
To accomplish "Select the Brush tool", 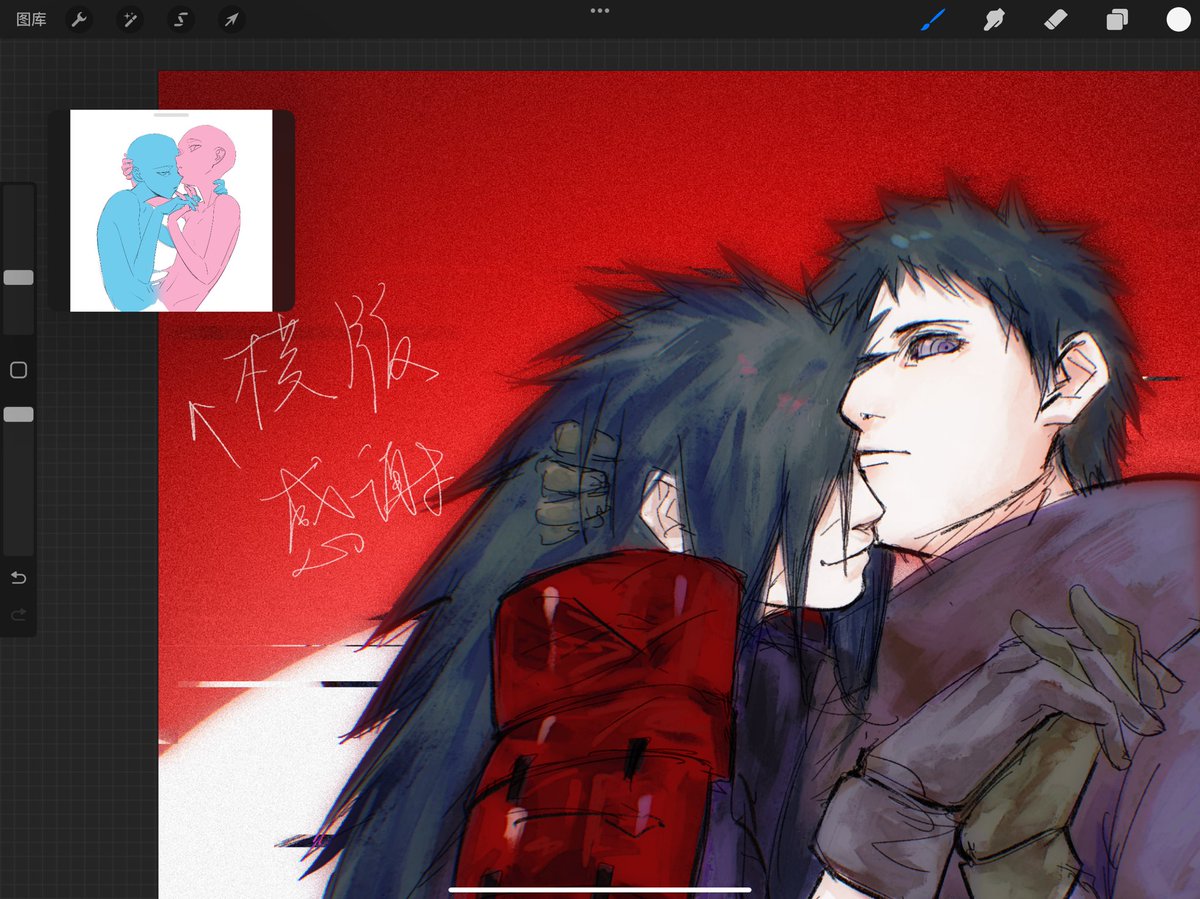I will click(x=932, y=19).
